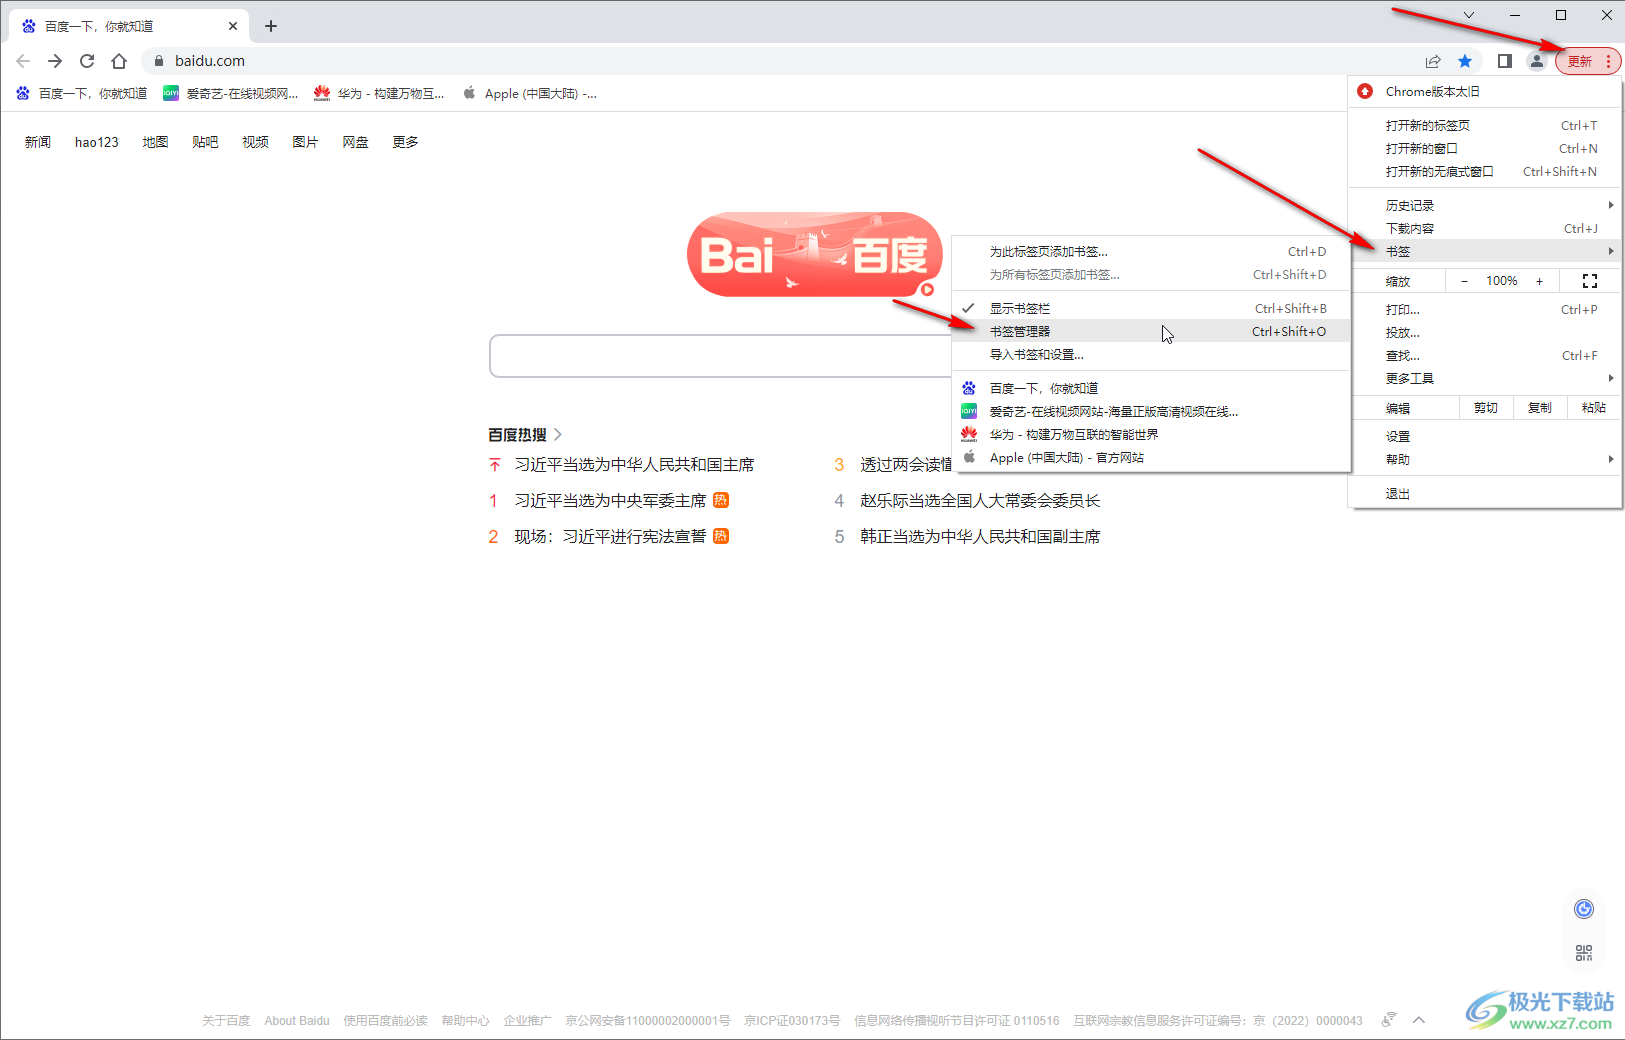Choose 书签管理器 from submenu
1625x1040 pixels.
(x=1151, y=331)
